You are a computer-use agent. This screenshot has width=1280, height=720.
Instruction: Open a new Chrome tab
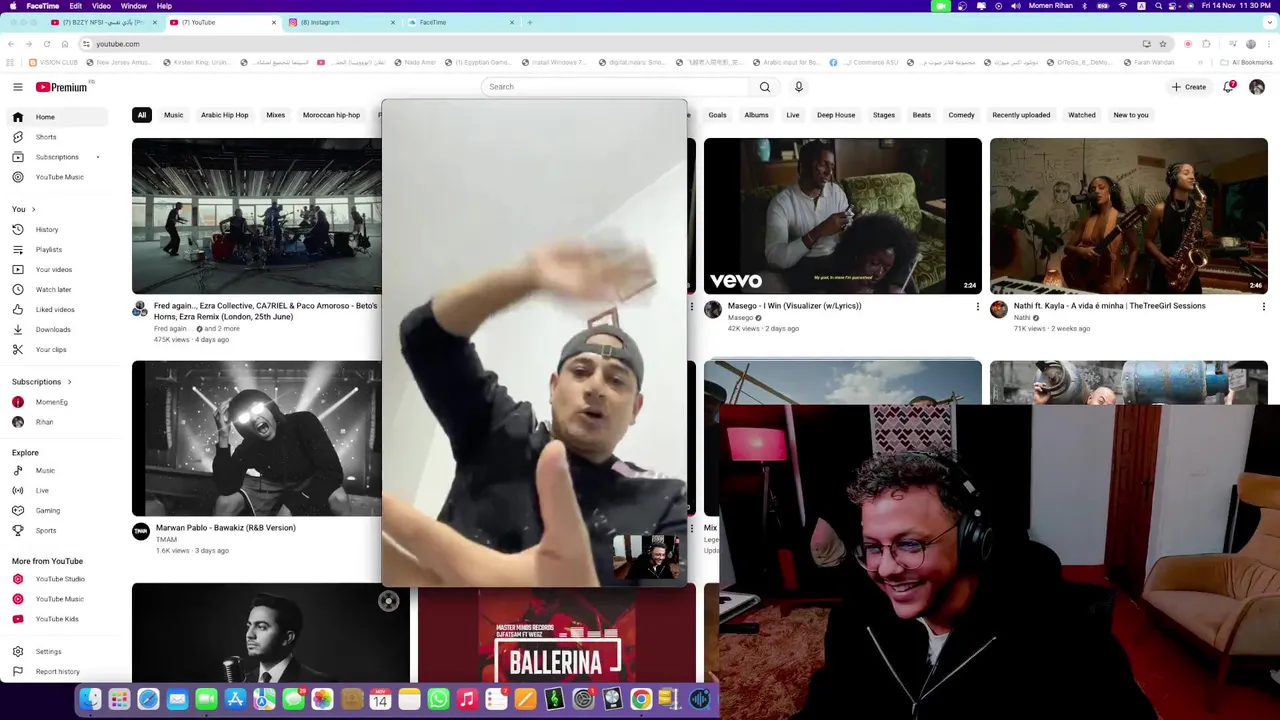(530, 22)
